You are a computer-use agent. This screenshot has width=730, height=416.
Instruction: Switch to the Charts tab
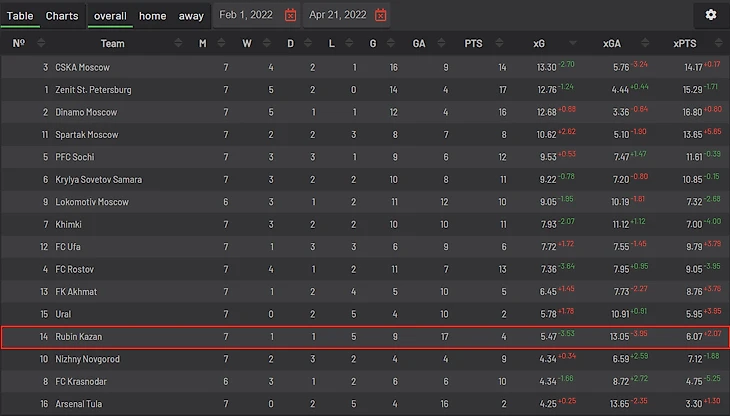point(62,16)
